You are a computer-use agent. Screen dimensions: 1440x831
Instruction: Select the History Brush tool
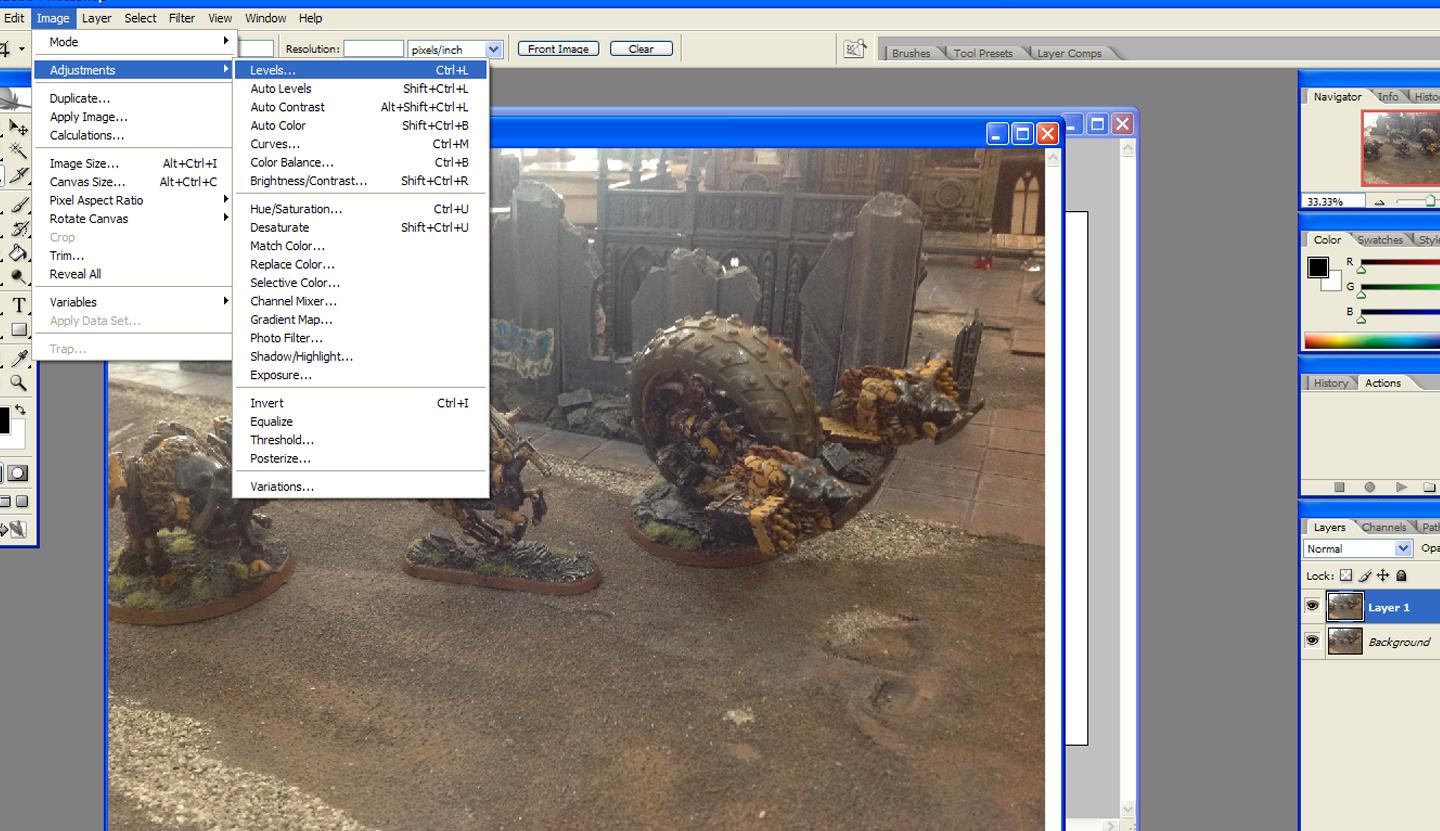pyautogui.click(x=18, y=229)
